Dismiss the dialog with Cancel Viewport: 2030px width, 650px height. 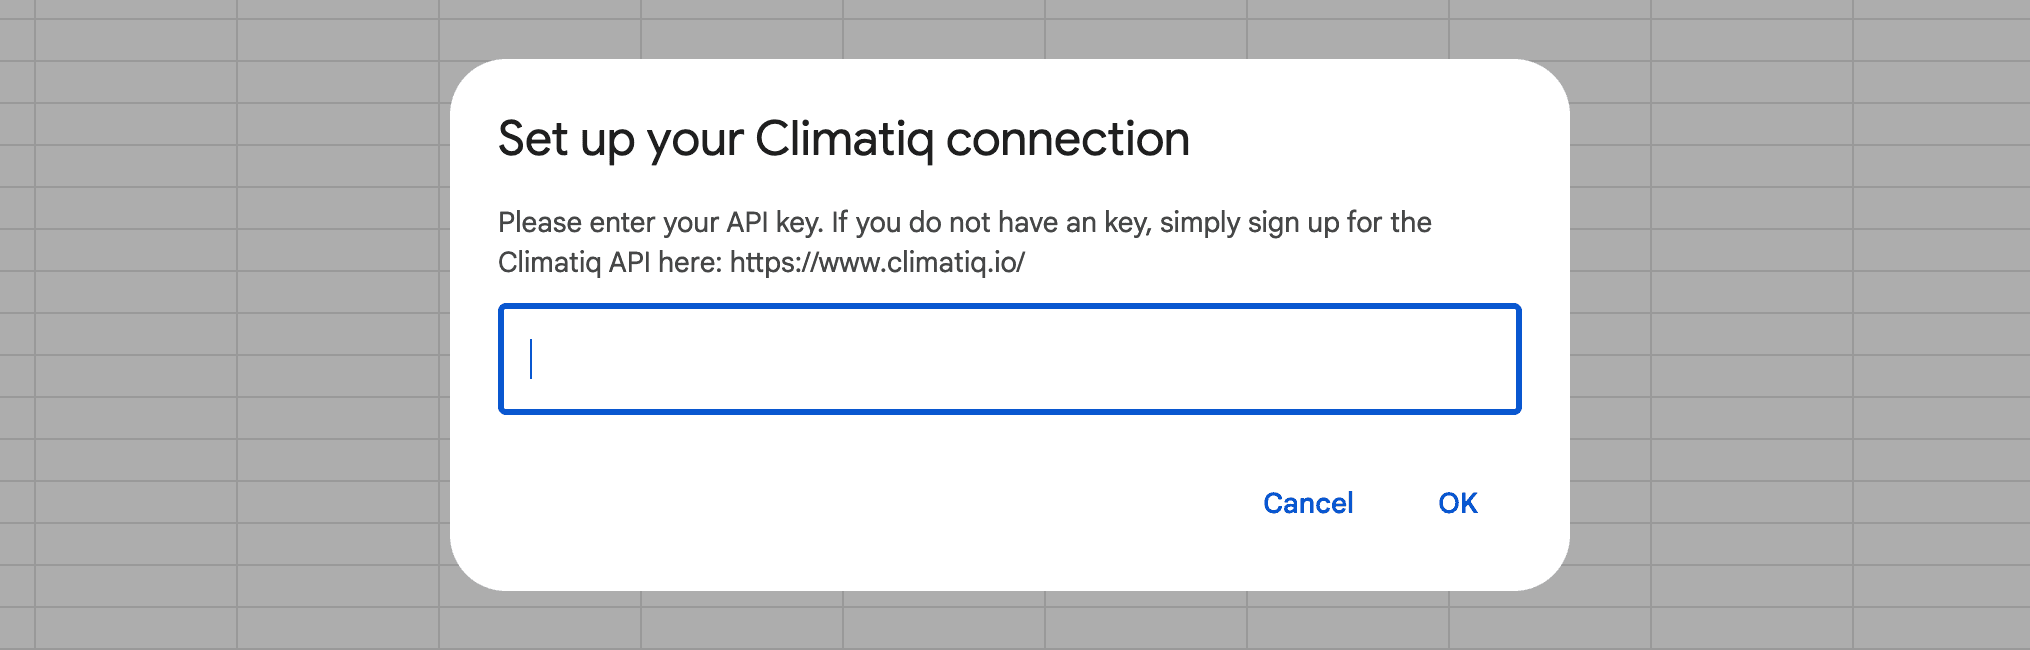1307,503
